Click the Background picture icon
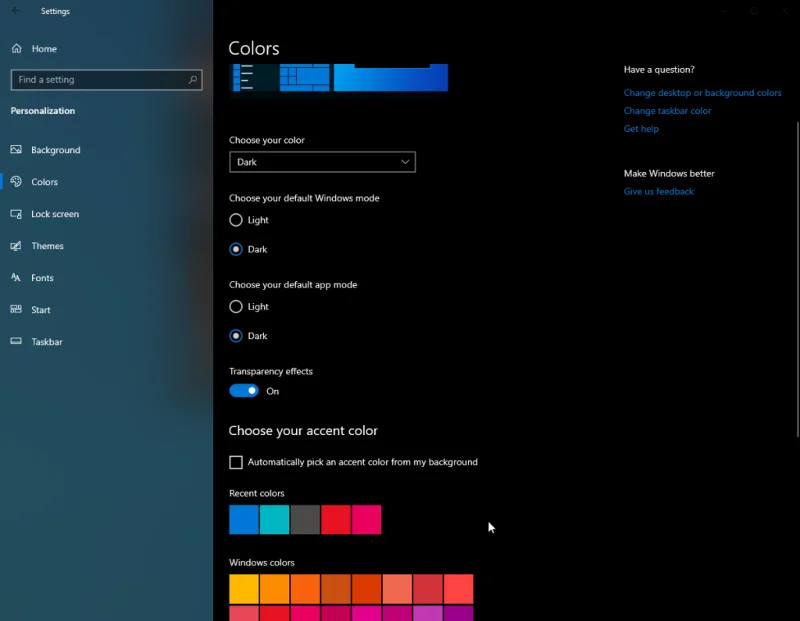The image size is (800, 621). pyautogui.click(x=16, y=150)
